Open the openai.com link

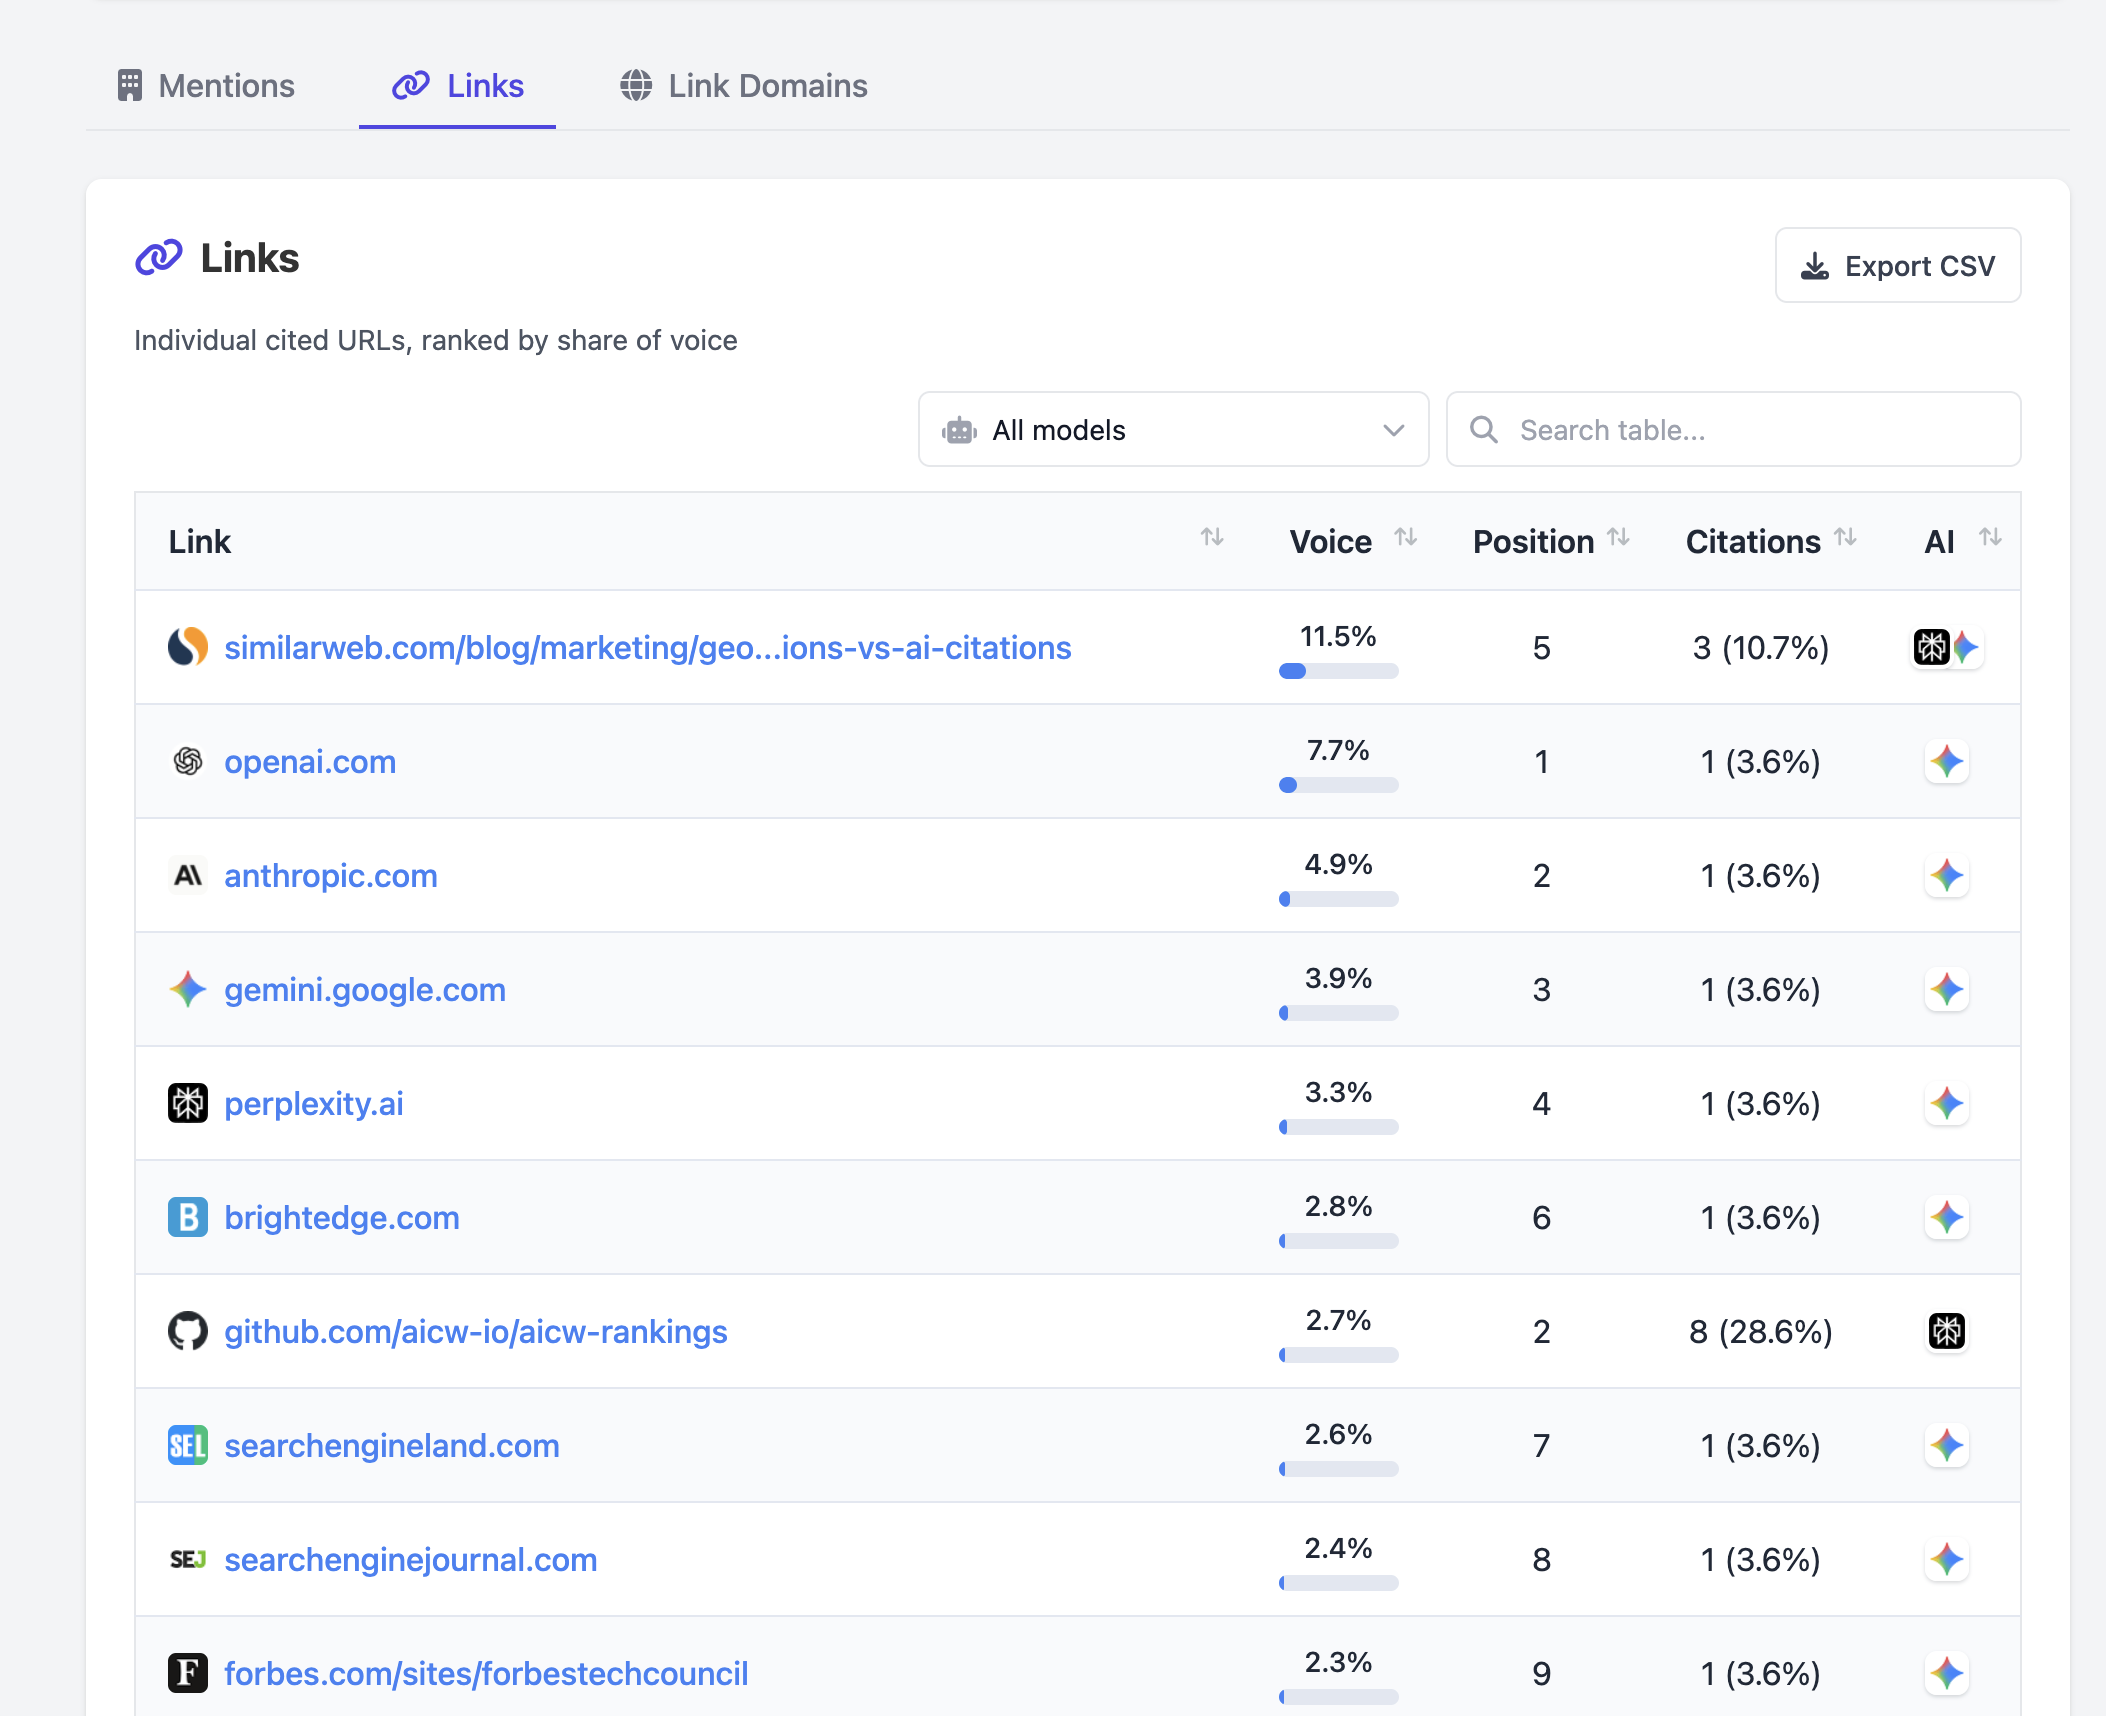310,762
